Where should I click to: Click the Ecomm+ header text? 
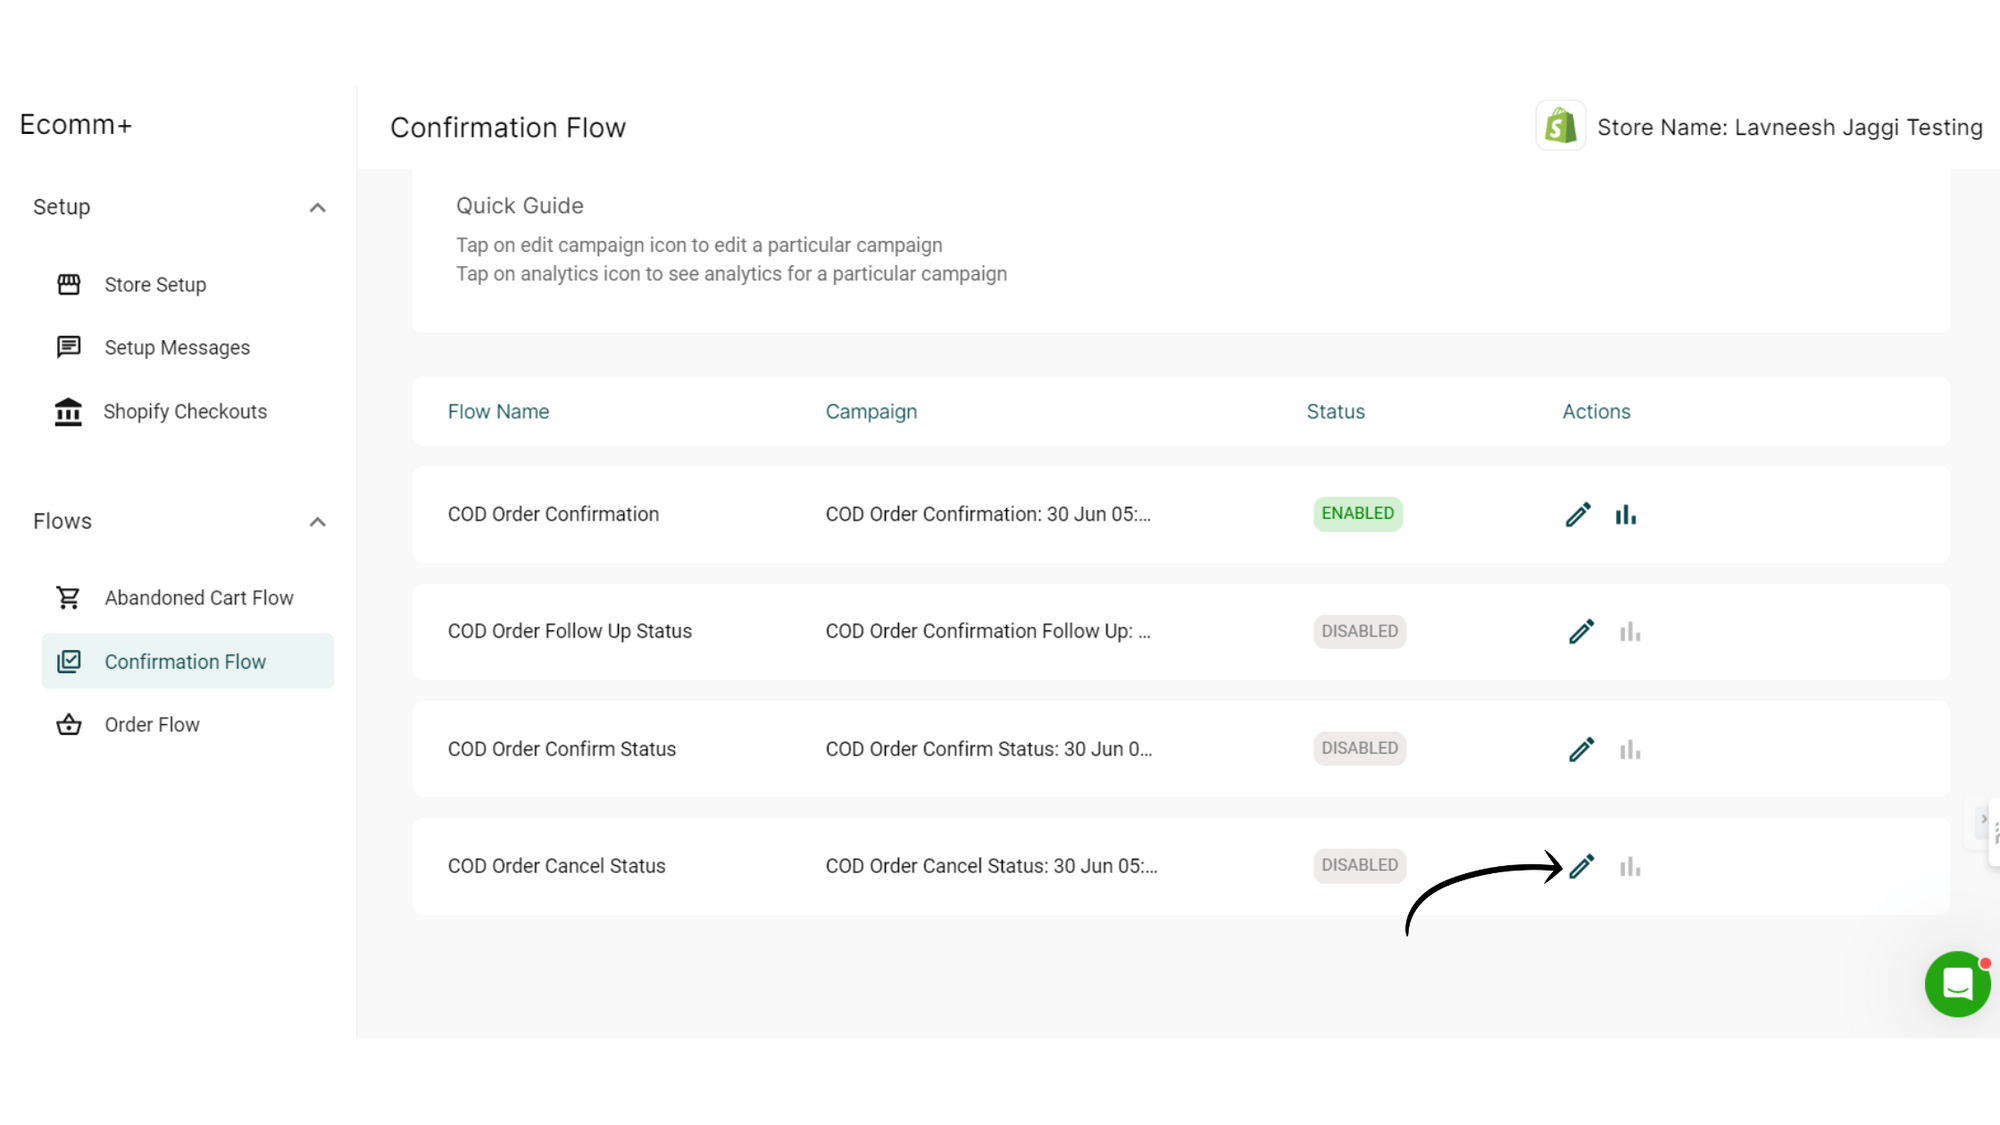[77, 124]
